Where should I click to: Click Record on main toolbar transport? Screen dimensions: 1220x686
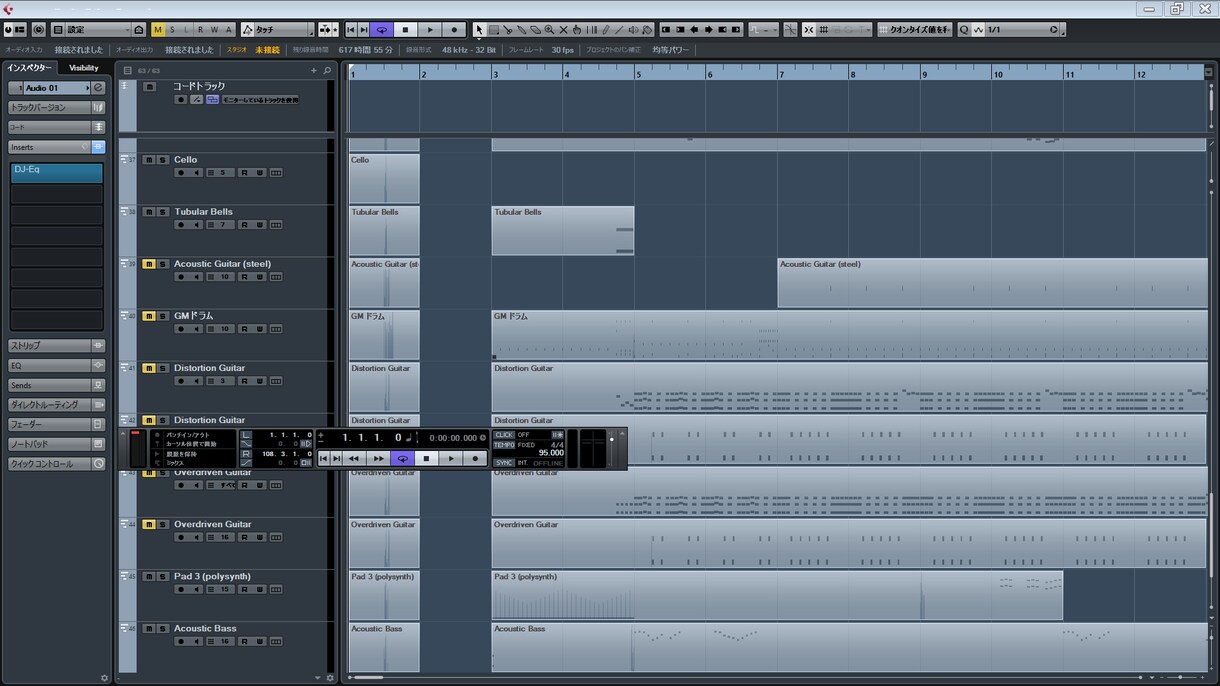pyautogui.click(x=454, y=30)
